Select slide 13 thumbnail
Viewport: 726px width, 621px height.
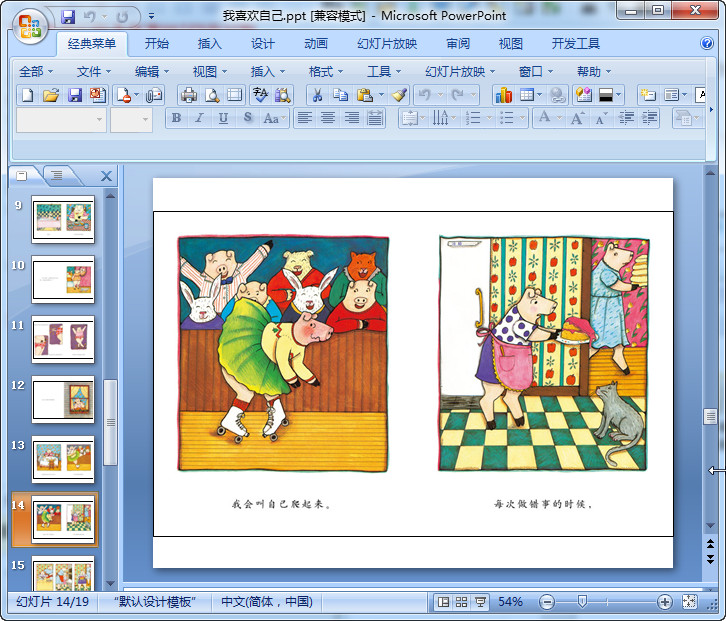[63, 459]
